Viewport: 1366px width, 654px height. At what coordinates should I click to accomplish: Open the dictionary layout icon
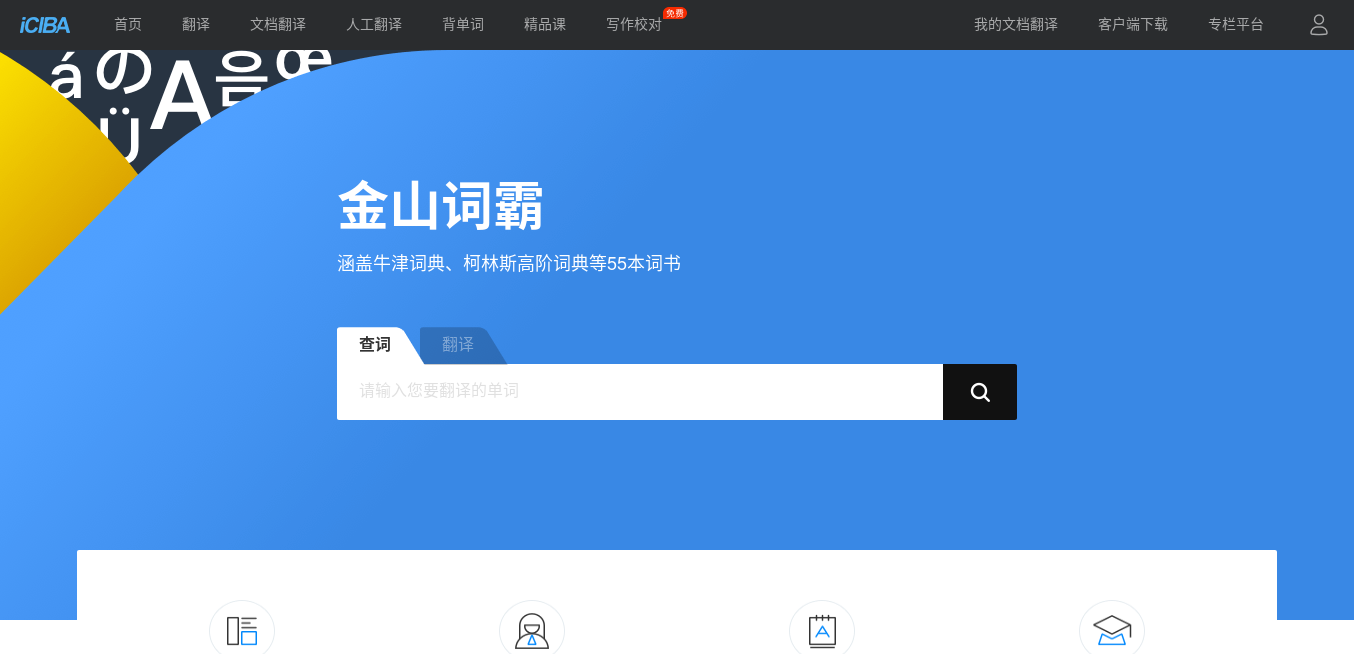(x=242, y=631)
